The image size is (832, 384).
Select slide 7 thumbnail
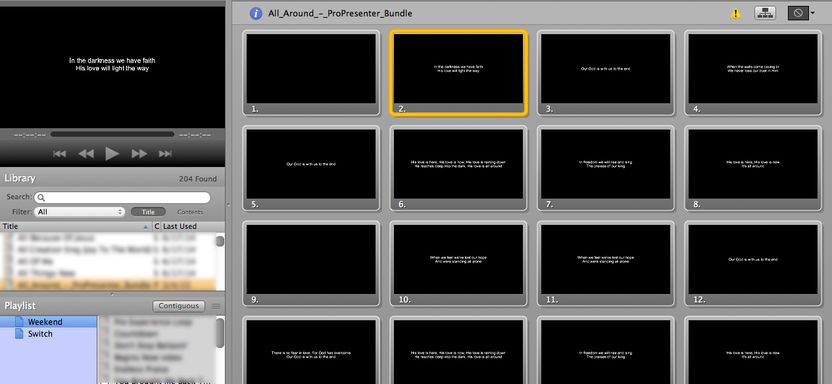[605, 168]
